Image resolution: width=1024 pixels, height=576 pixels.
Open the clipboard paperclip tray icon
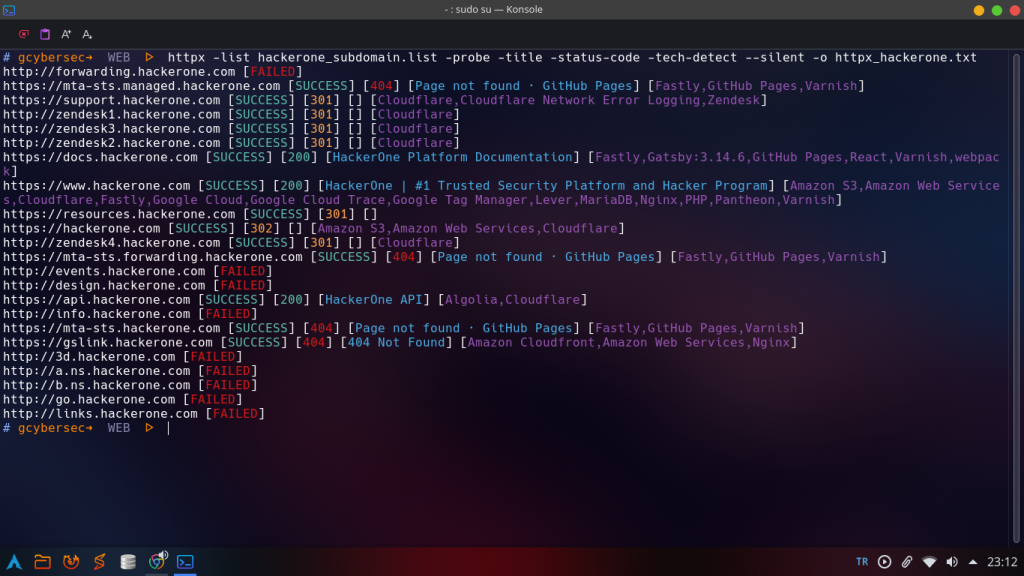pos(907,562)
